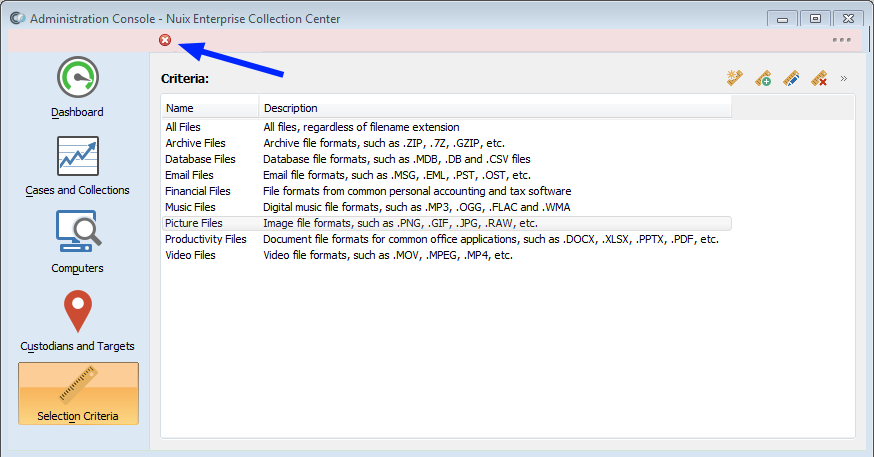
Task: Open the Computers section
Action: point(77,242)
